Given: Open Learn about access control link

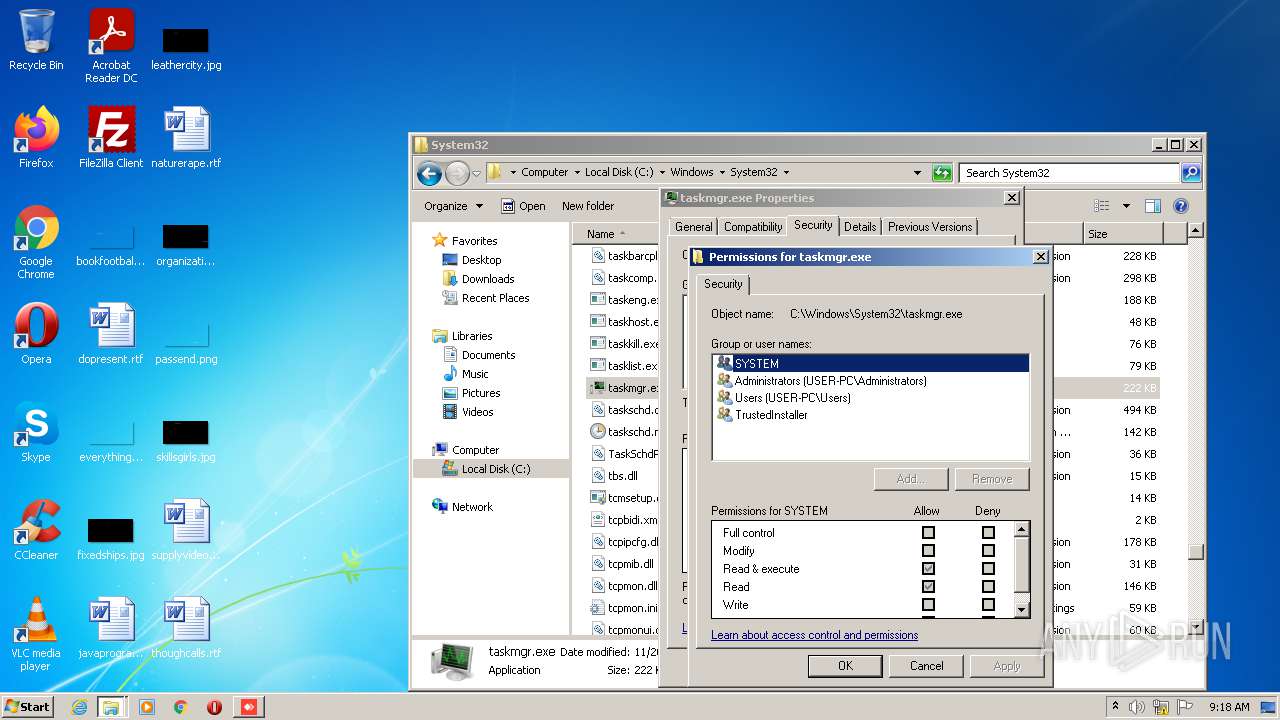Looking at the screenshot, I should click(x=814, y=635).
